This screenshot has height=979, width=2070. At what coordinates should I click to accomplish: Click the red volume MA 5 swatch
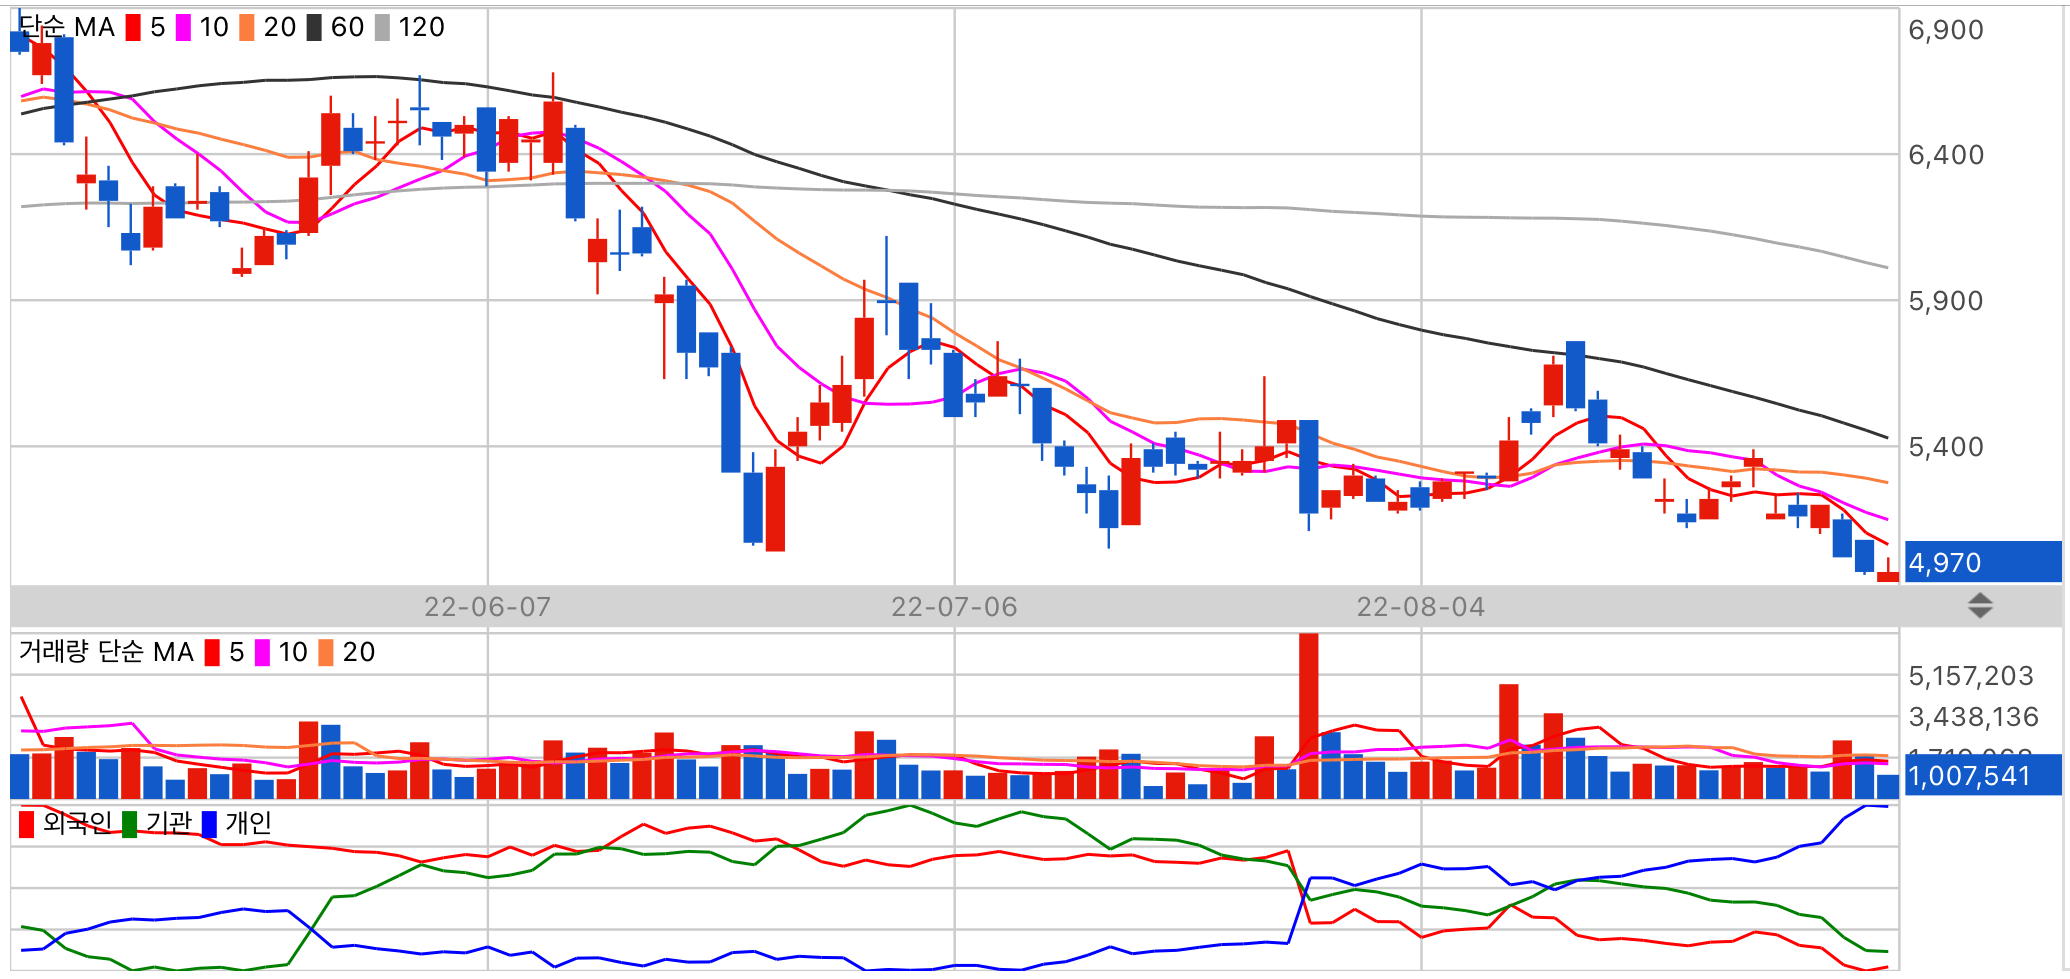pyautogui.click(x=212, y=653)
